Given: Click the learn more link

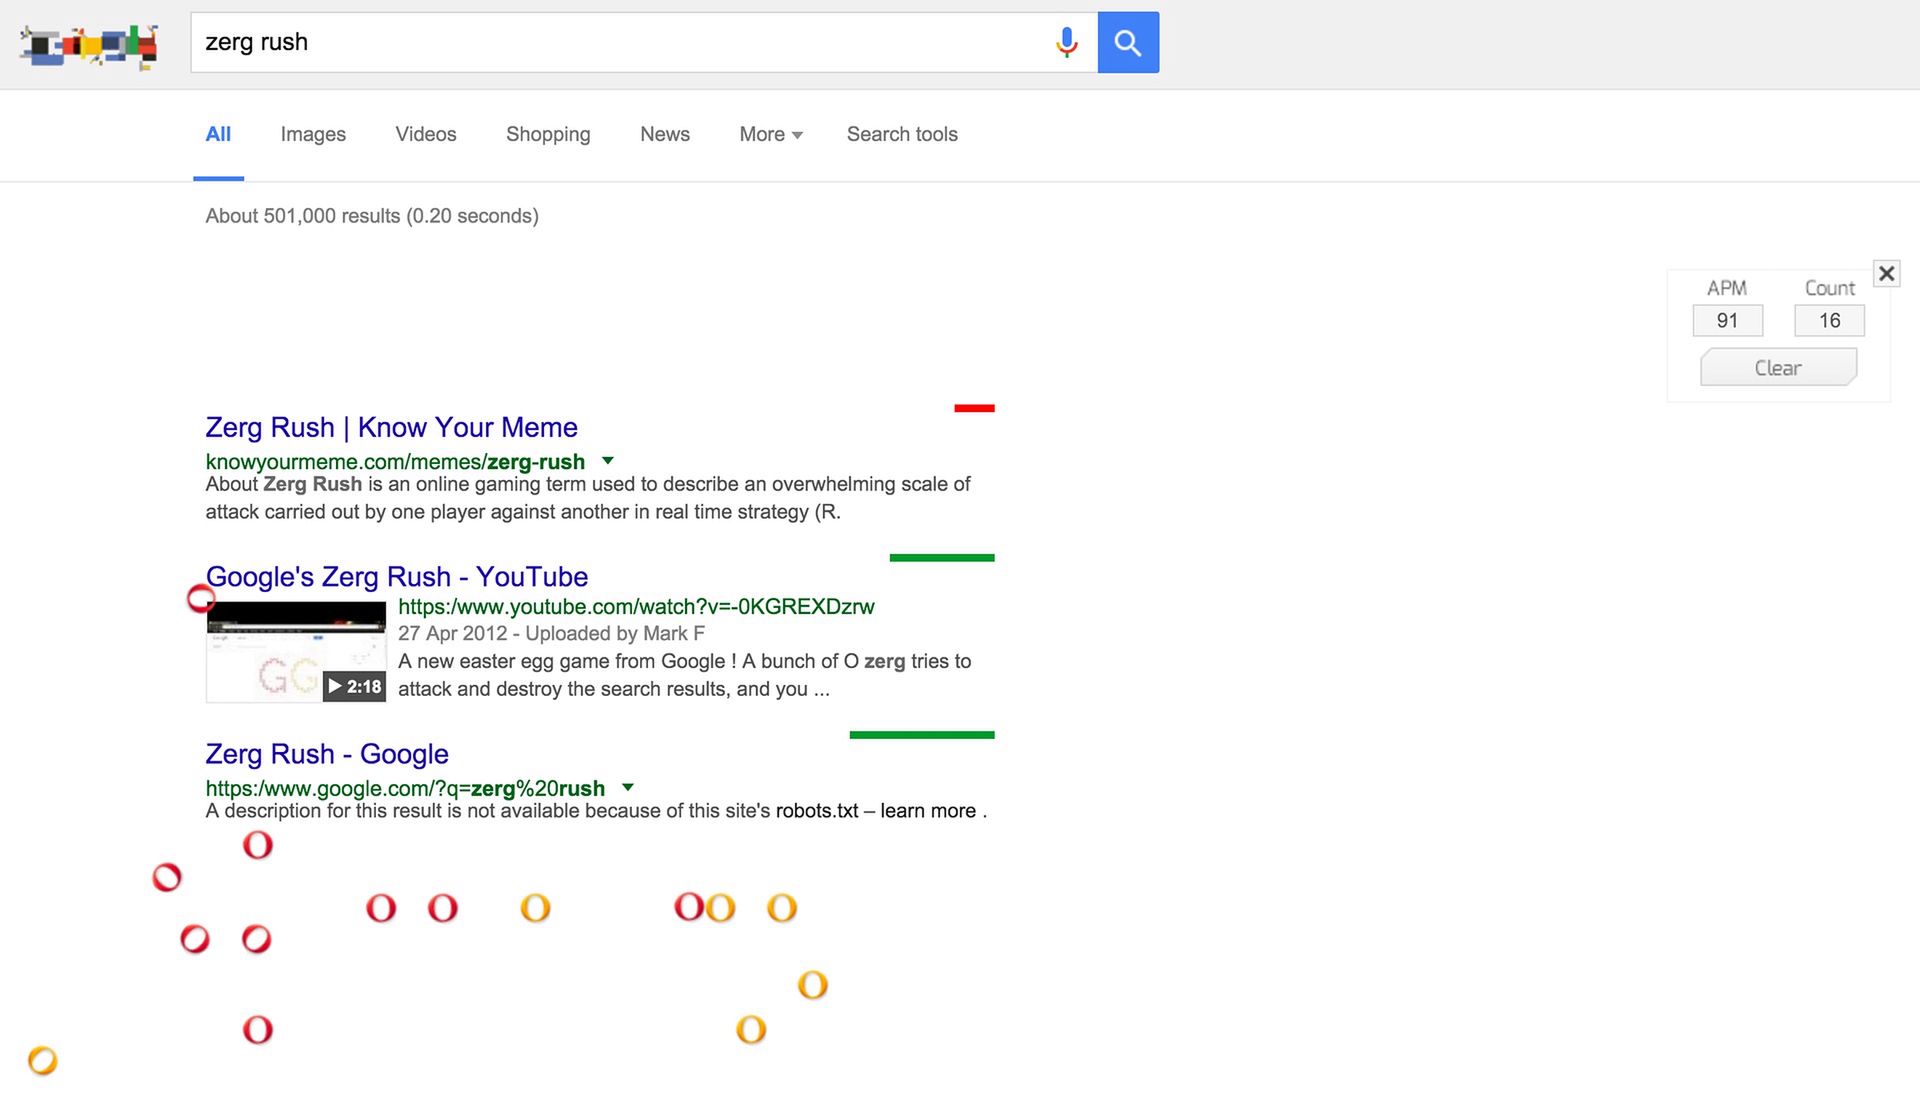Looking at the screenshot, I should (927, 811).
